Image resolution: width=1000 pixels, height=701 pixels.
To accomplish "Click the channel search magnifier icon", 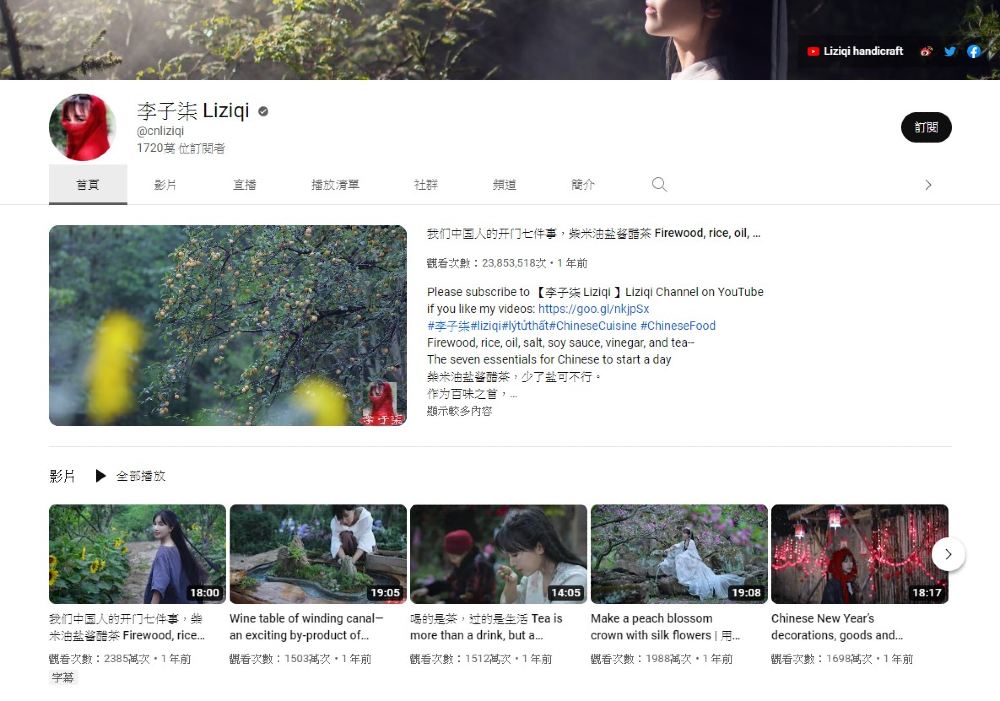I will (x=659, y=185).
